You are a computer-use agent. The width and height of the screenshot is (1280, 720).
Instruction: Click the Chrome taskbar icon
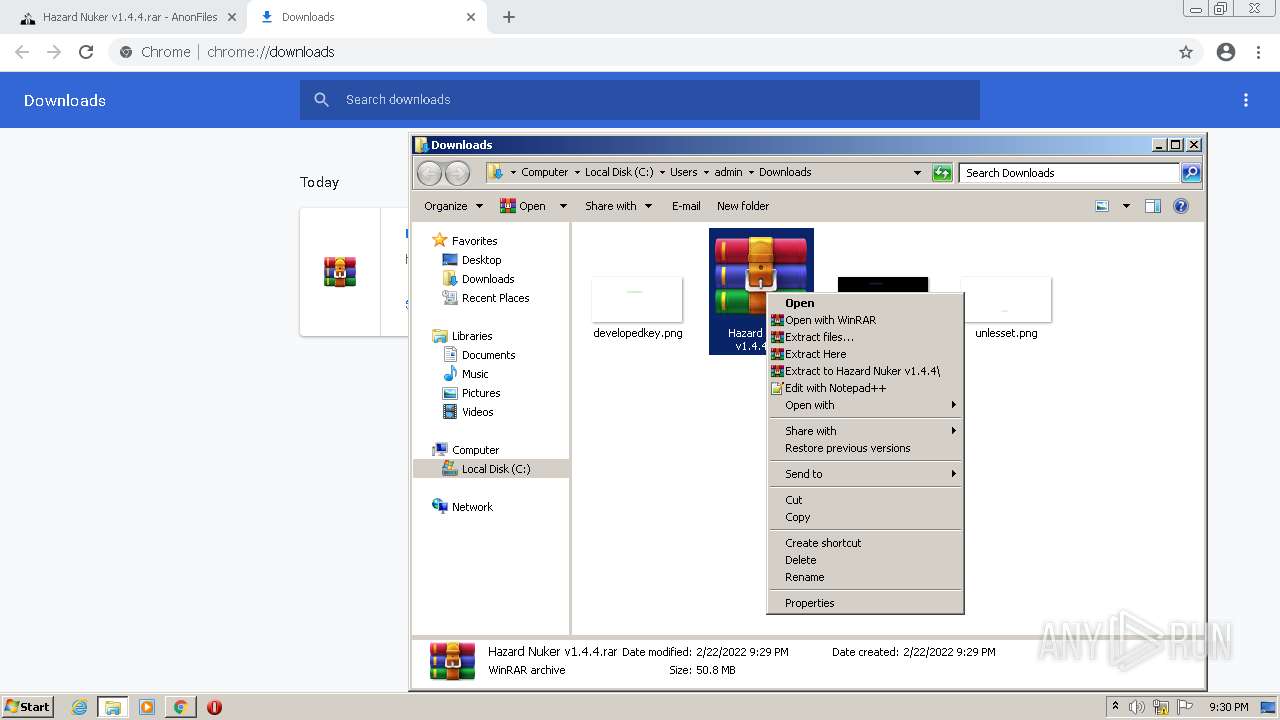pyautogui.click(x=180, y=707)
